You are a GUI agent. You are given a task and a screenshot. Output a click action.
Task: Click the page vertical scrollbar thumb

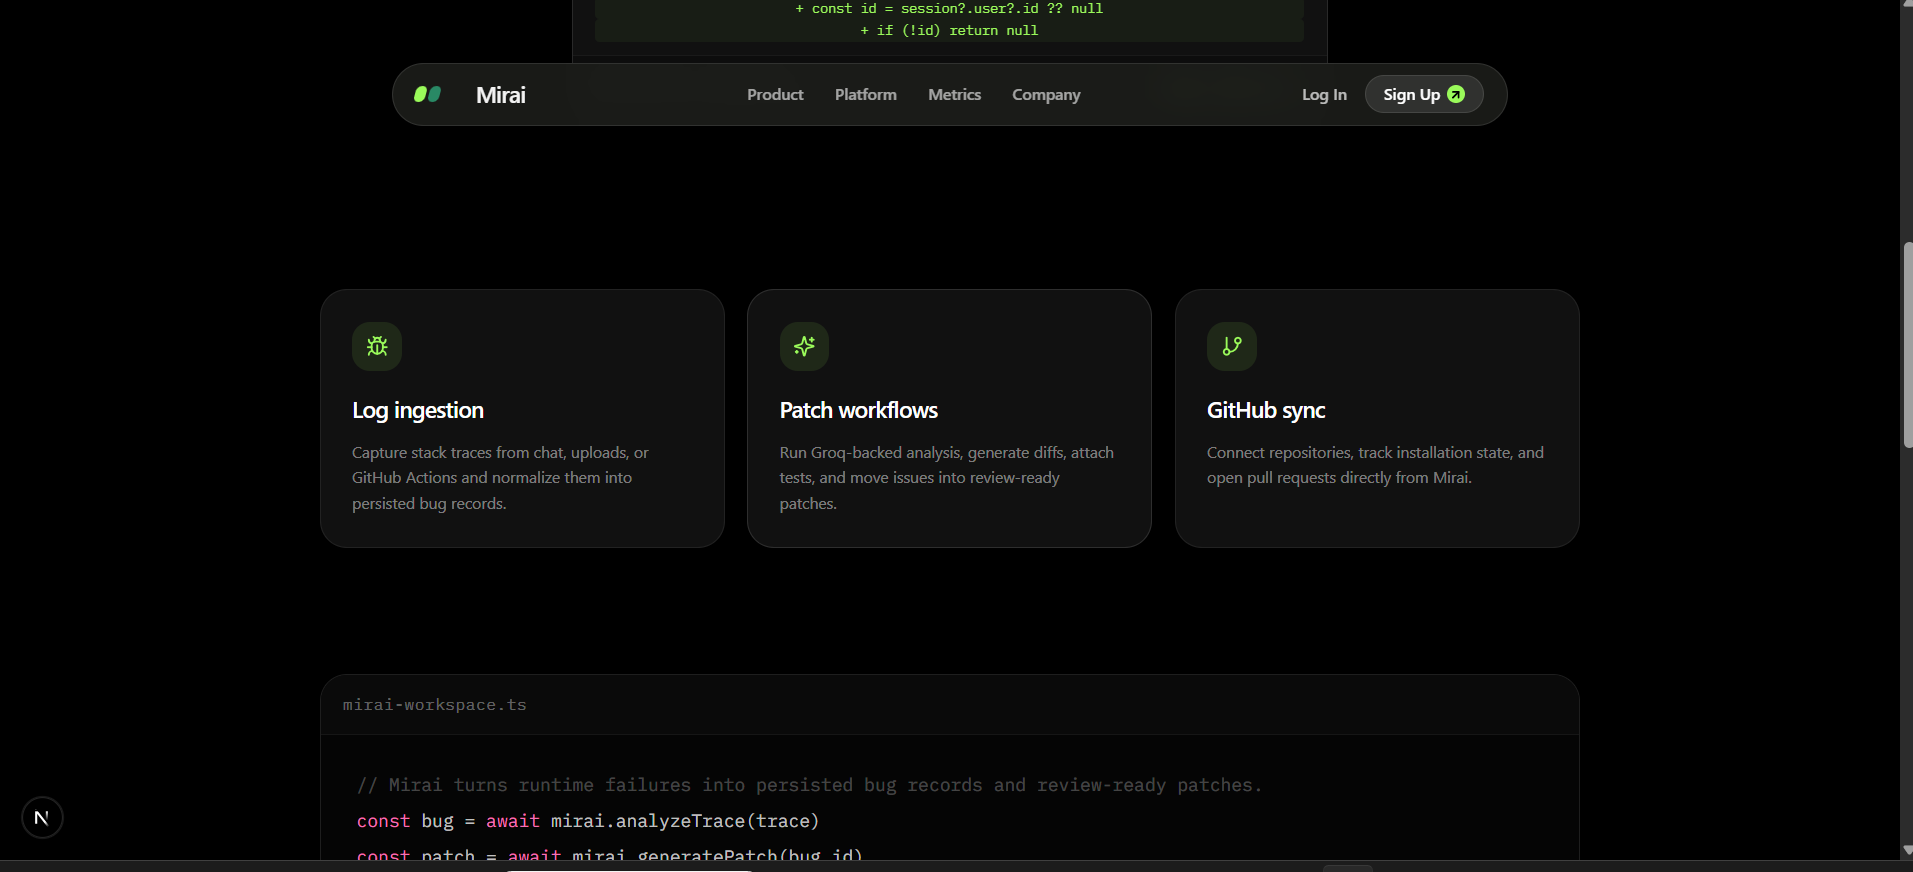tap(1907, 345)
